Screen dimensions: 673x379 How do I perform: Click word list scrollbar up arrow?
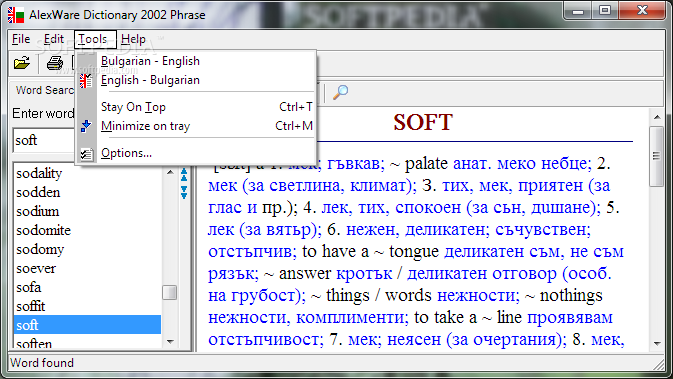tap(170, 172)
